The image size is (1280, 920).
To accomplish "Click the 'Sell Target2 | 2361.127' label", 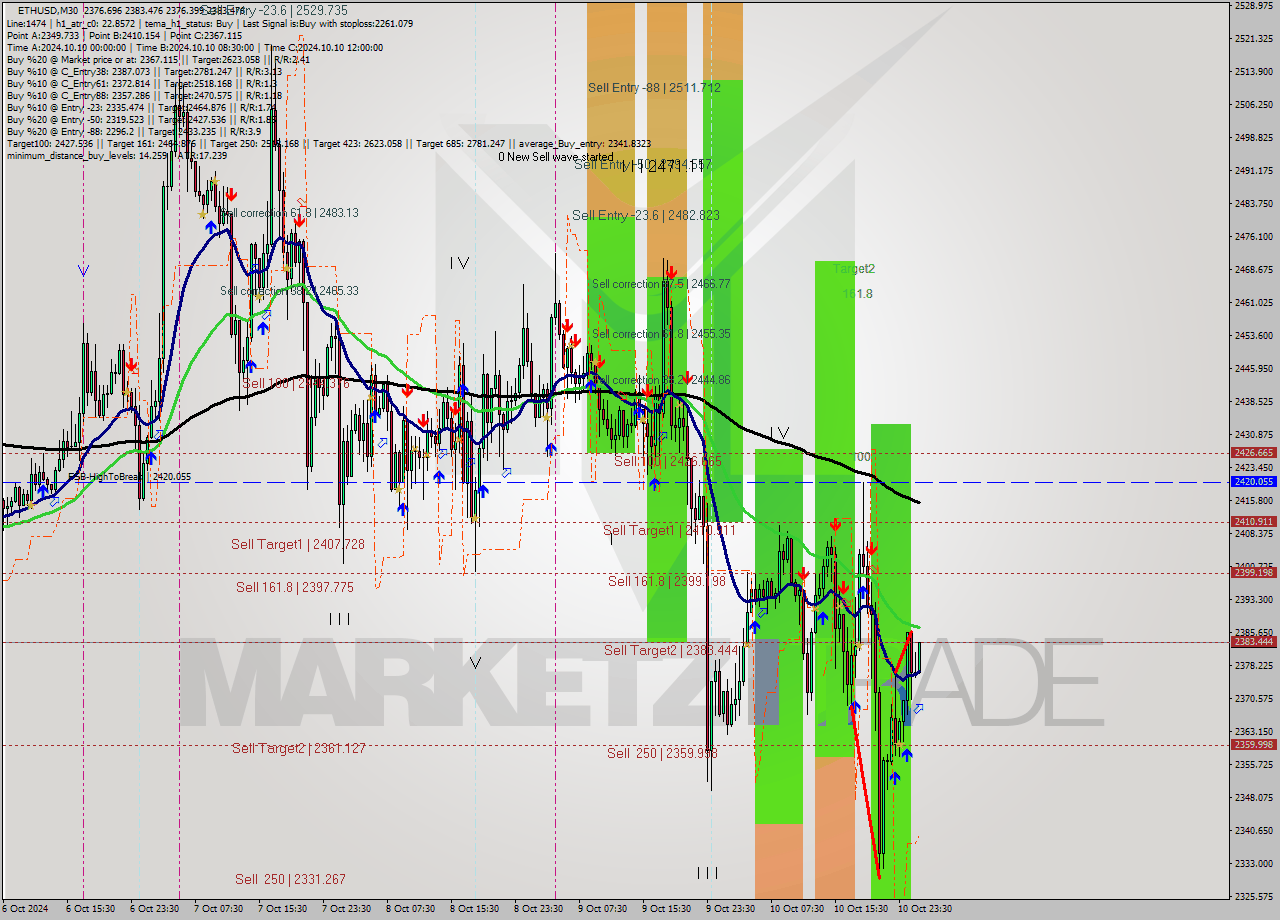I will (x=298, y=748).
